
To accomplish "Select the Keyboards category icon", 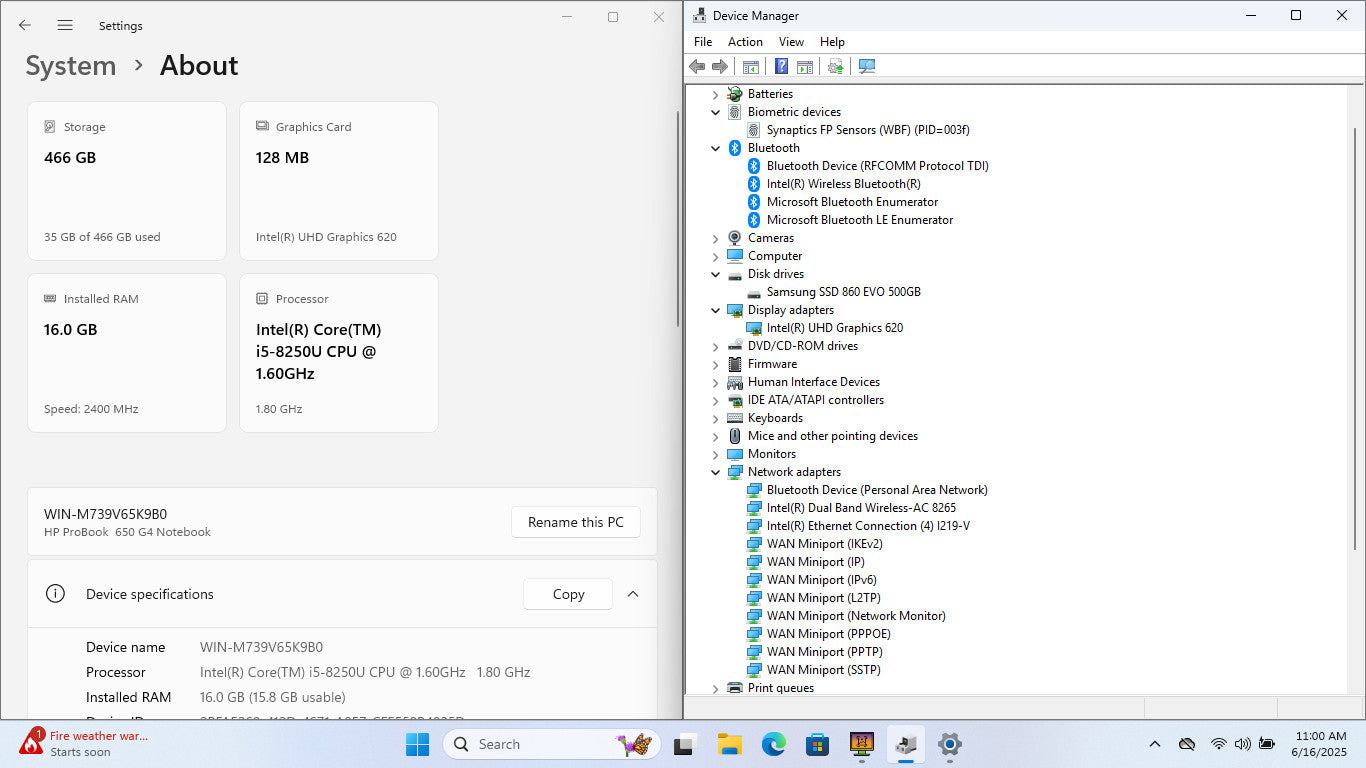I will [x=735, y=418].
